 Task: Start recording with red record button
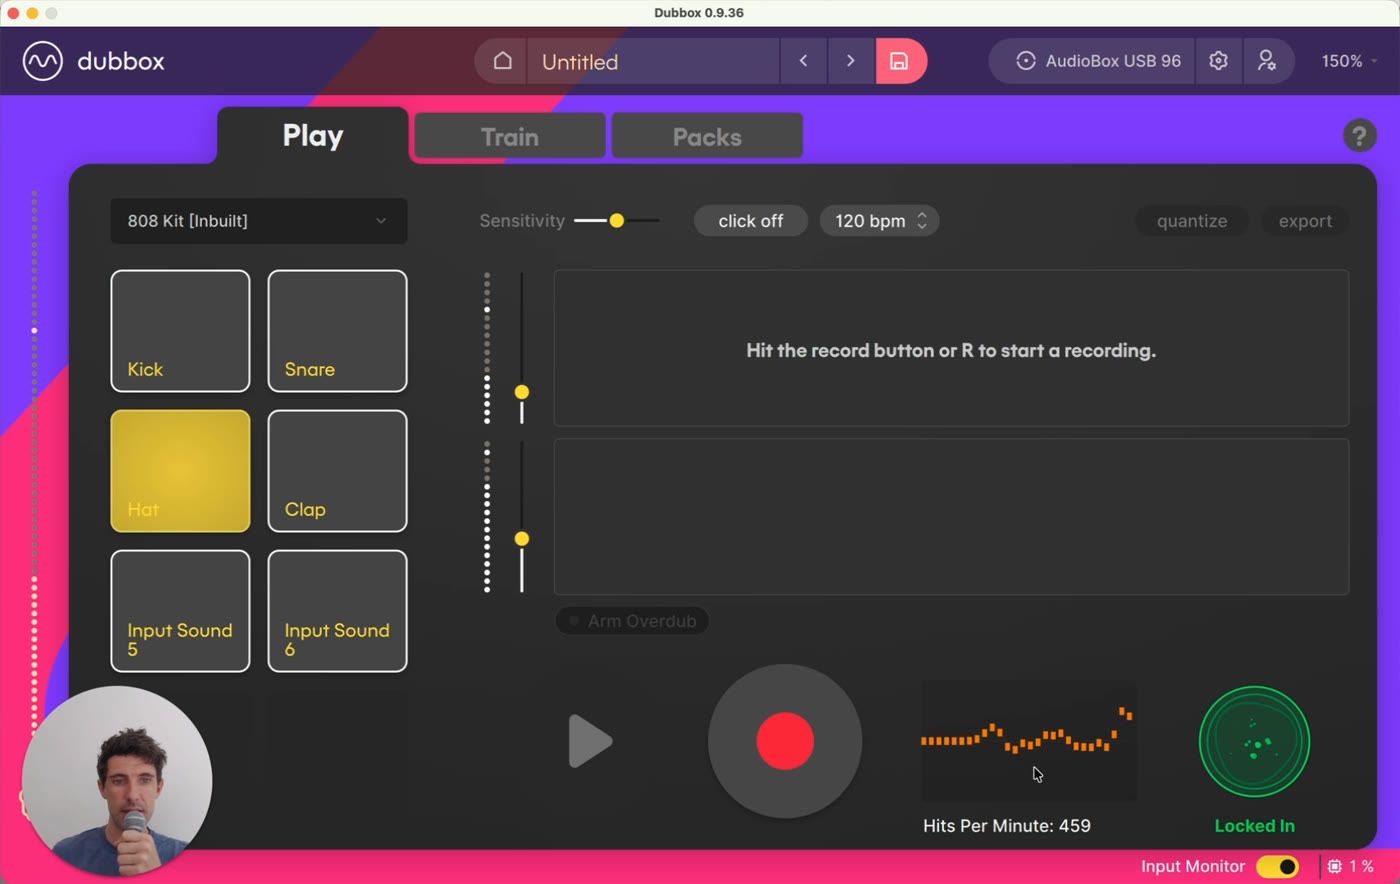pyautogui.click(x=785, y=741)
